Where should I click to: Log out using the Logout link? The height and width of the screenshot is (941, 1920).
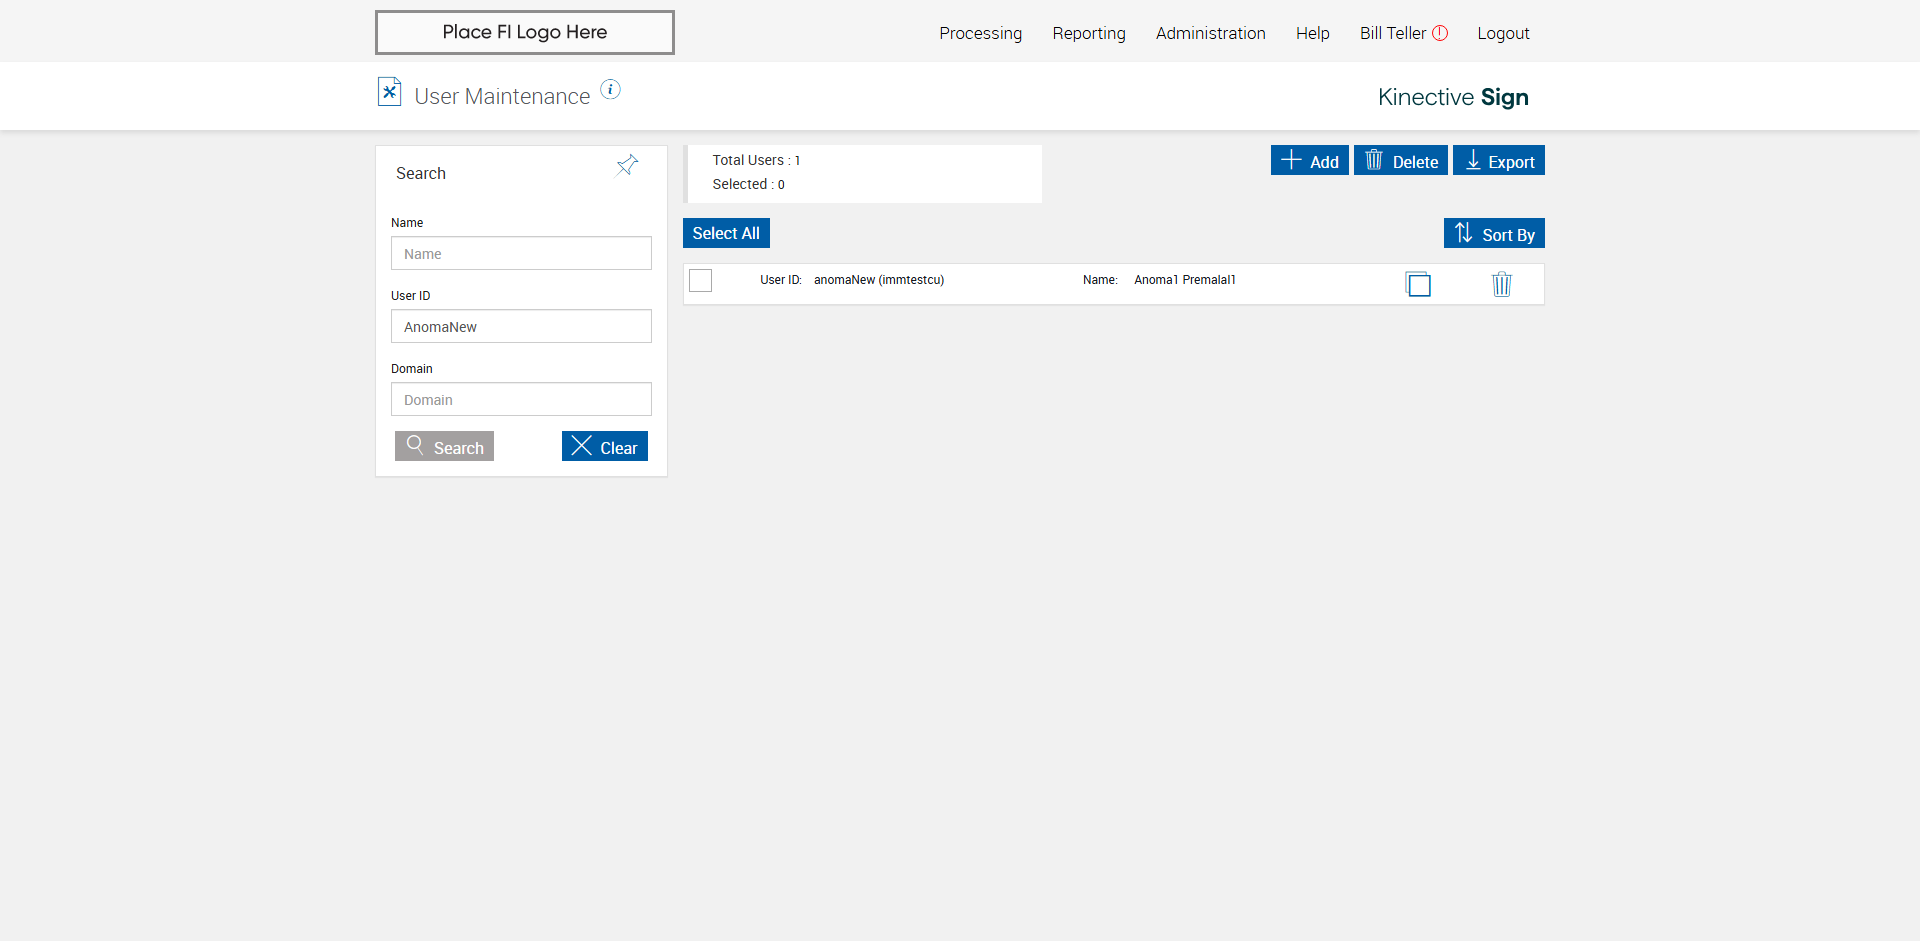(1504, 33)
